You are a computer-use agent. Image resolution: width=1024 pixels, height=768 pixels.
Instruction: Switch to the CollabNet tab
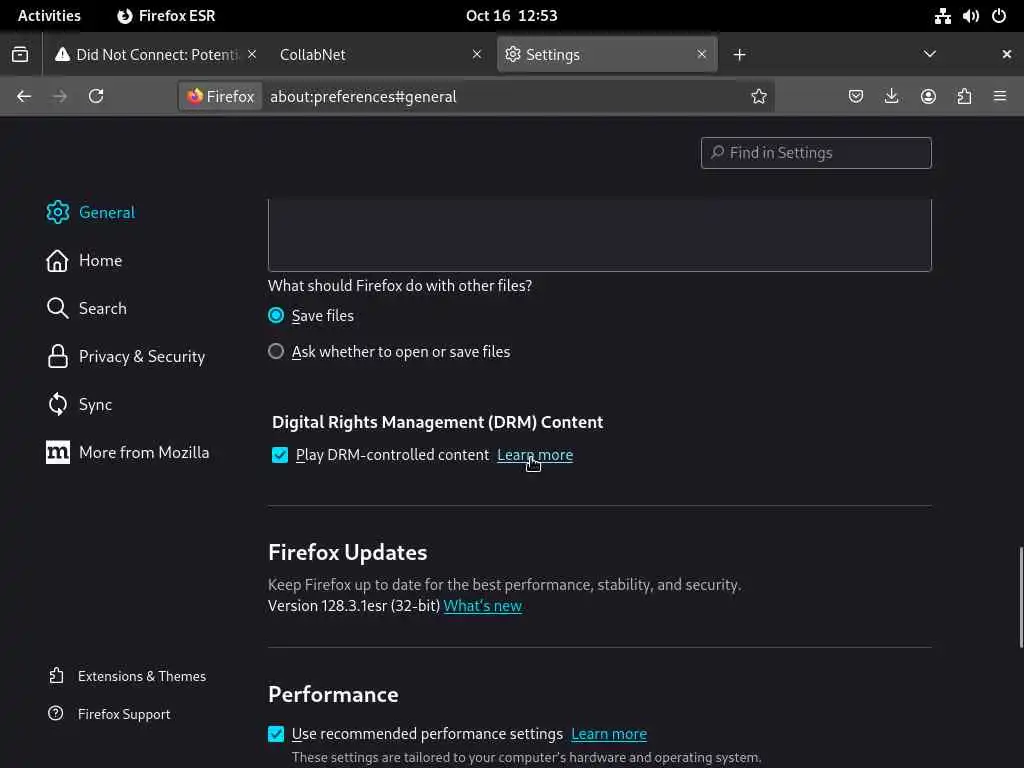370,54
